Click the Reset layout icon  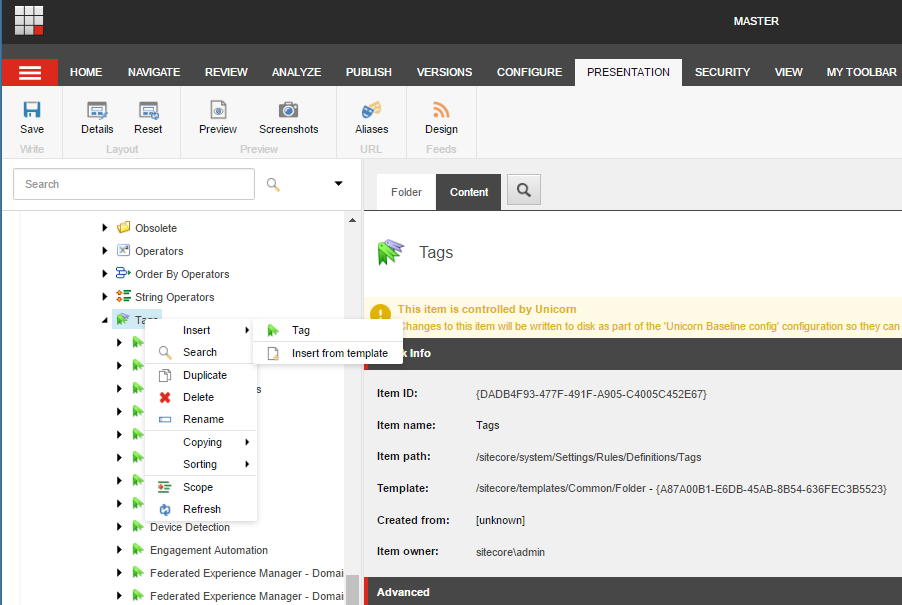[148, 111]
